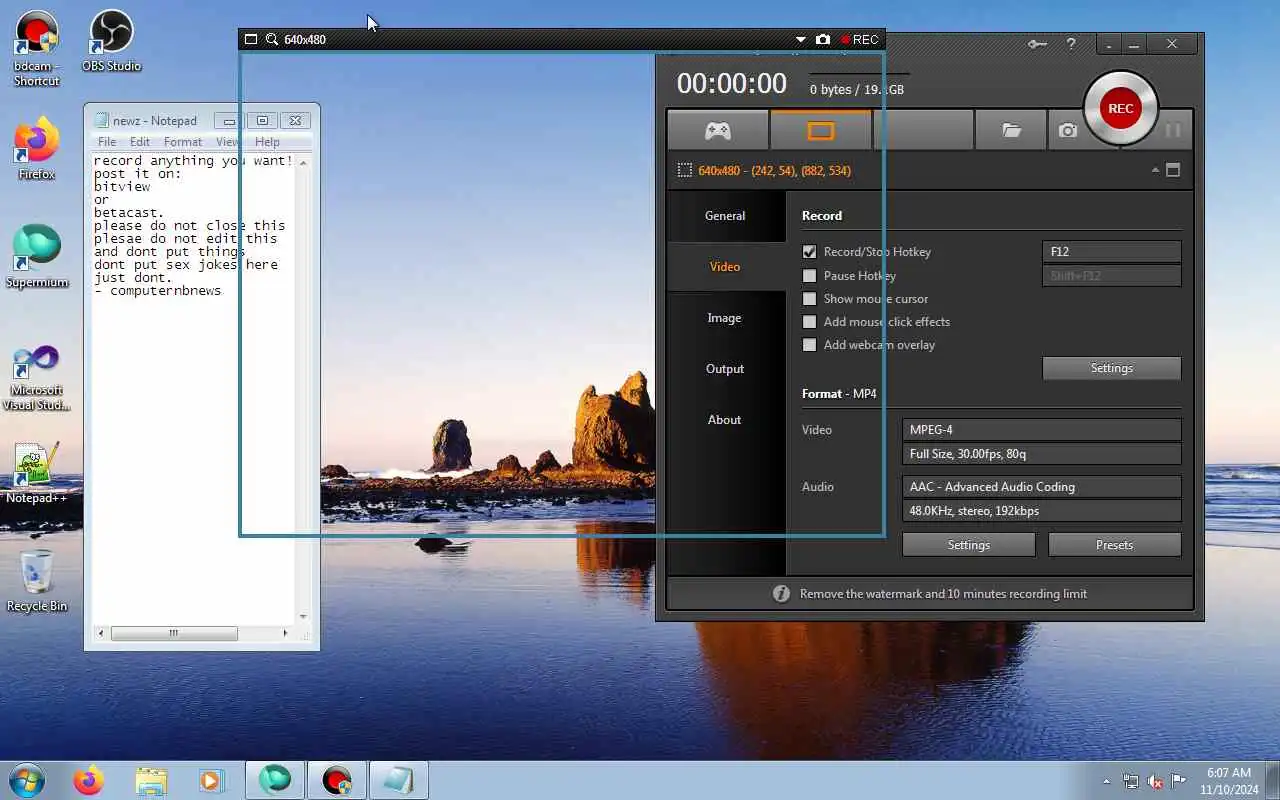Open media player taskbar icon
The width and height of the screenshot is (1280, 800).
pyautogui.click(x=211, y=780)
